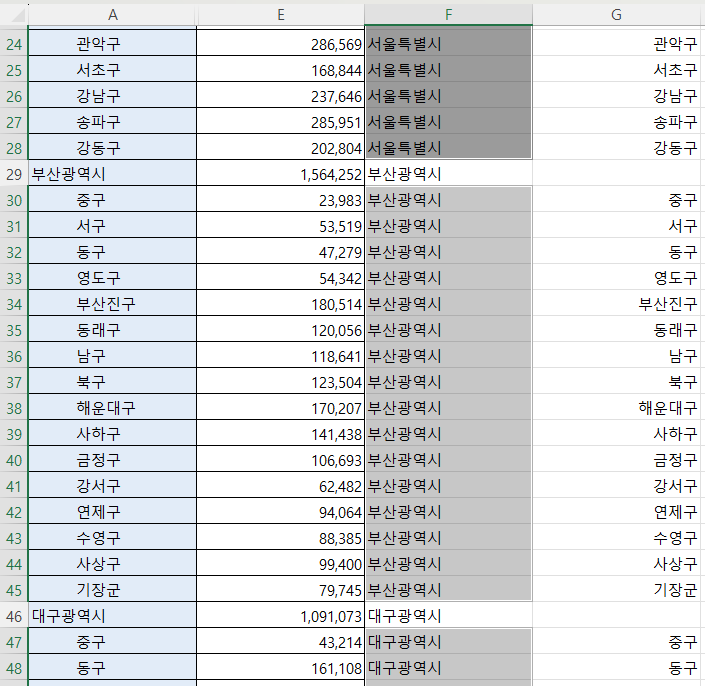Select row 29 header

pos(14,174)
